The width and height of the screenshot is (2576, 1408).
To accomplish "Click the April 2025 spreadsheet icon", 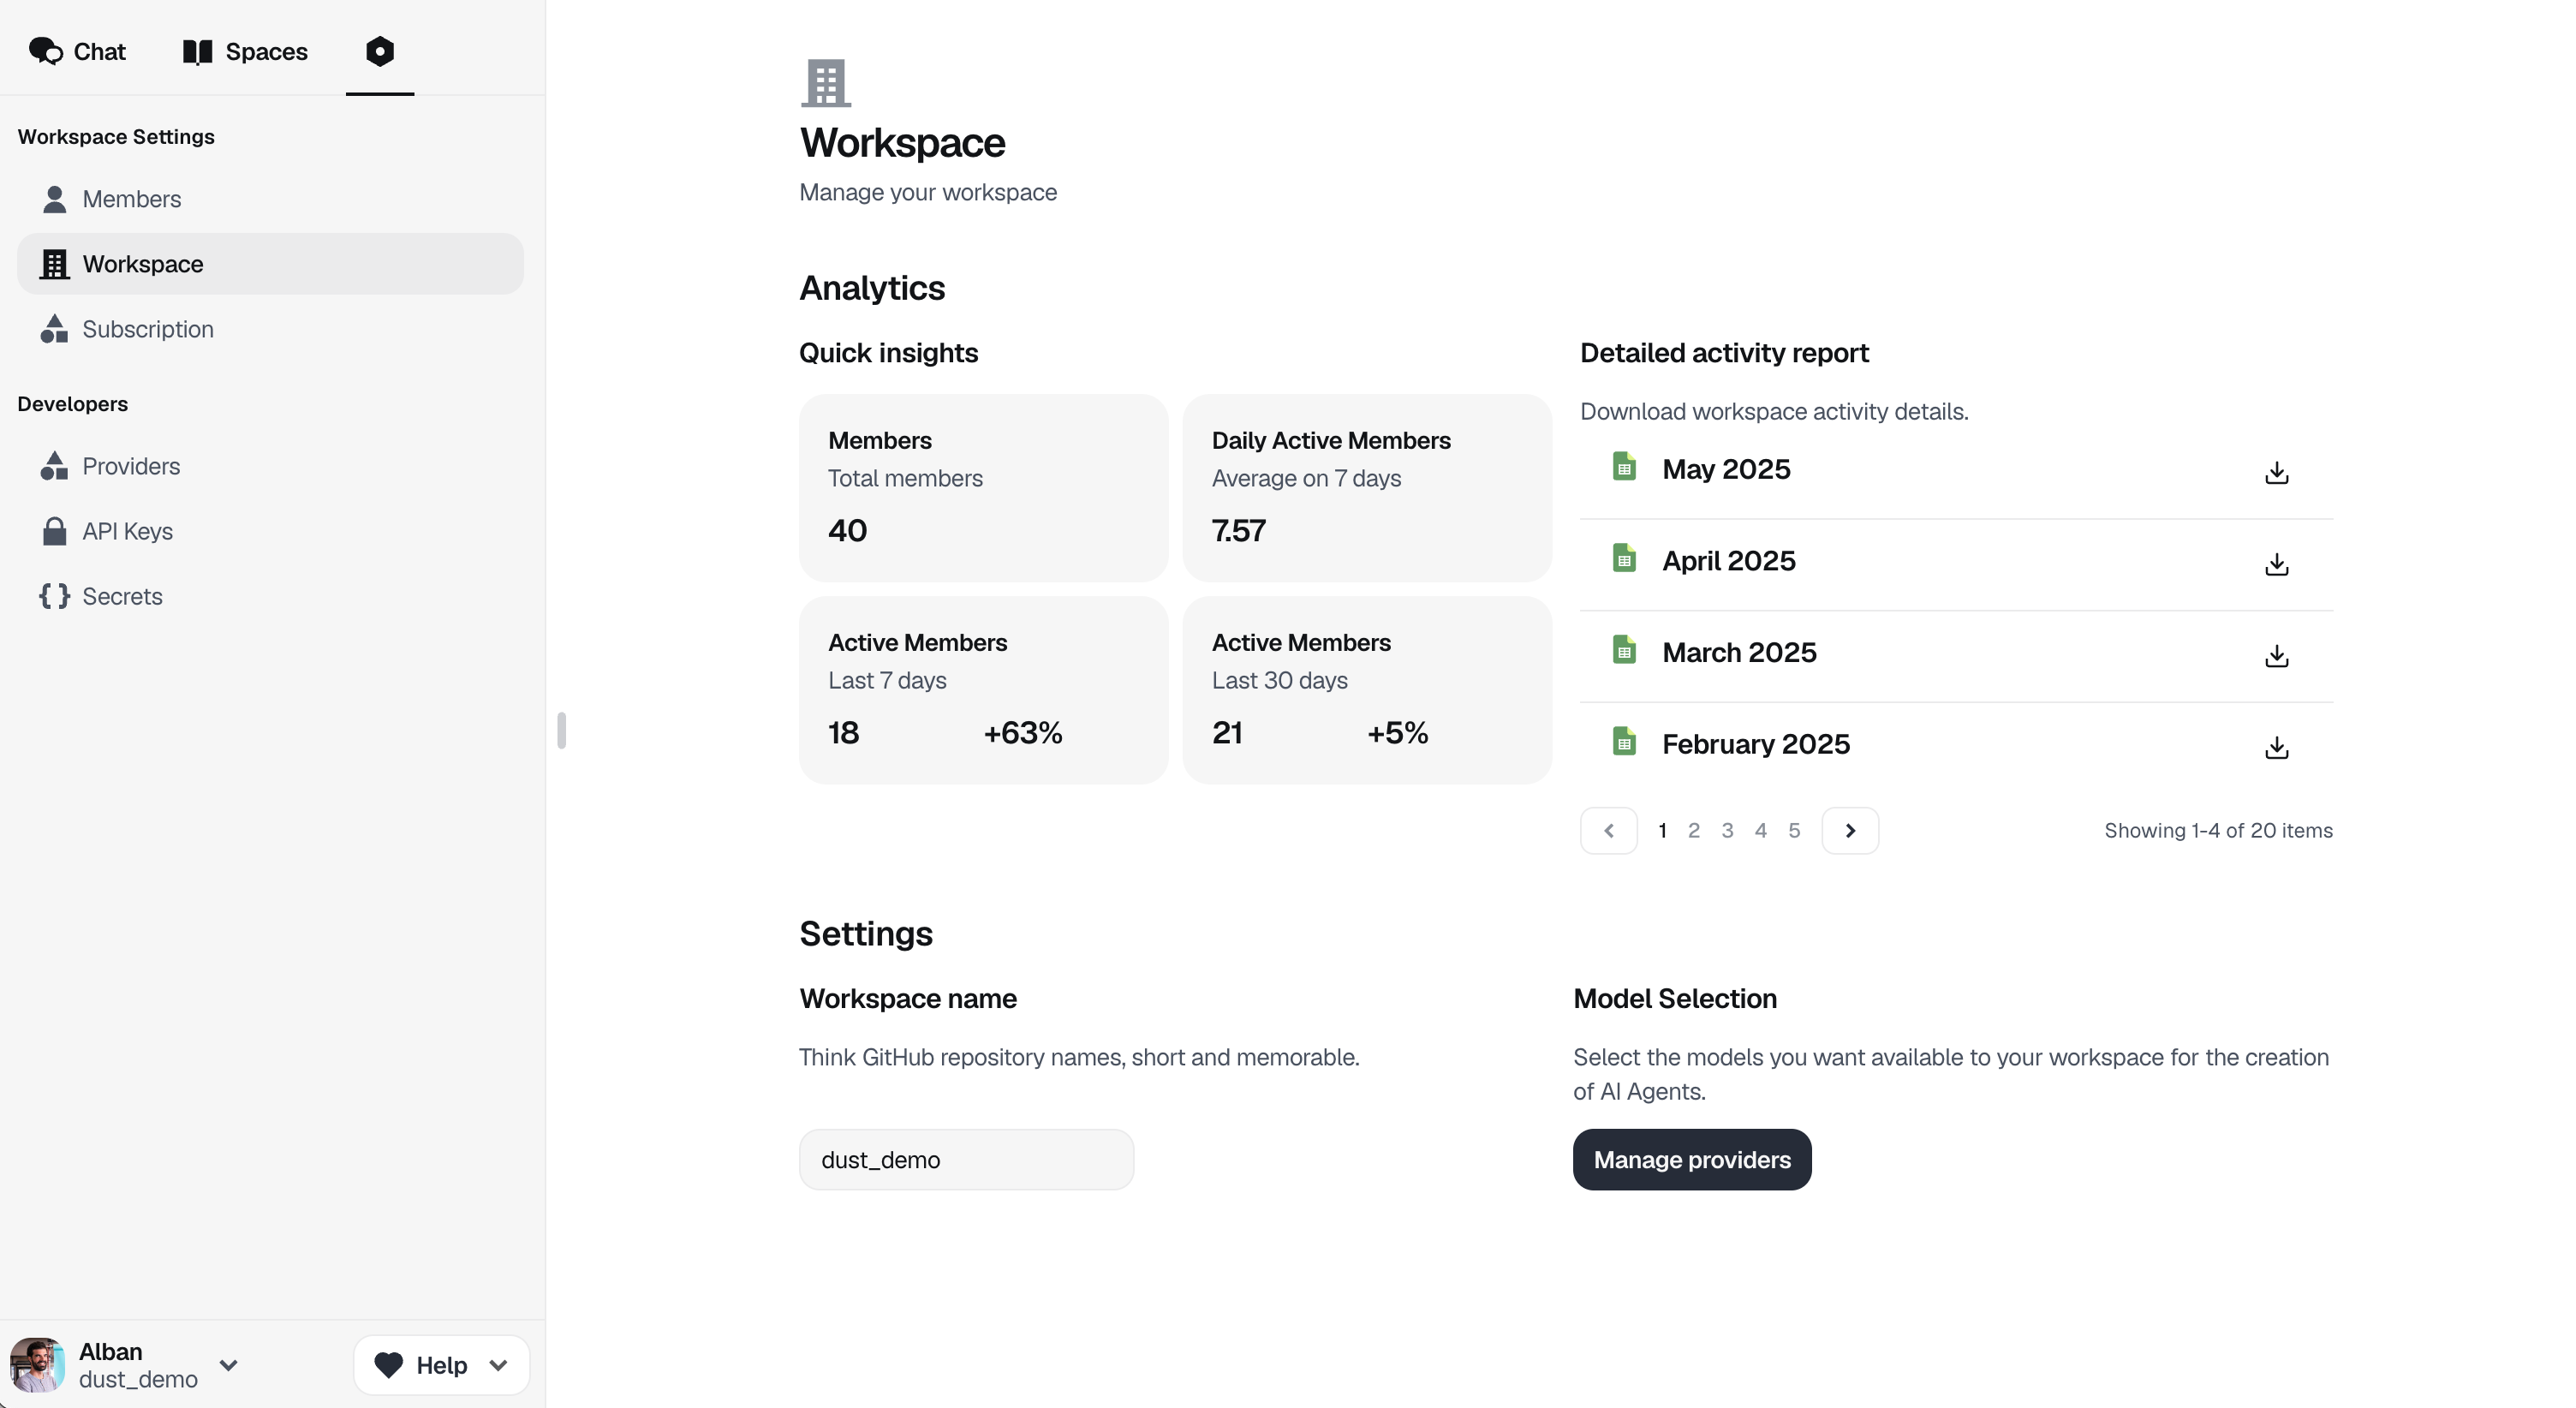I will pyautogui.click(x=1624, y=558).
